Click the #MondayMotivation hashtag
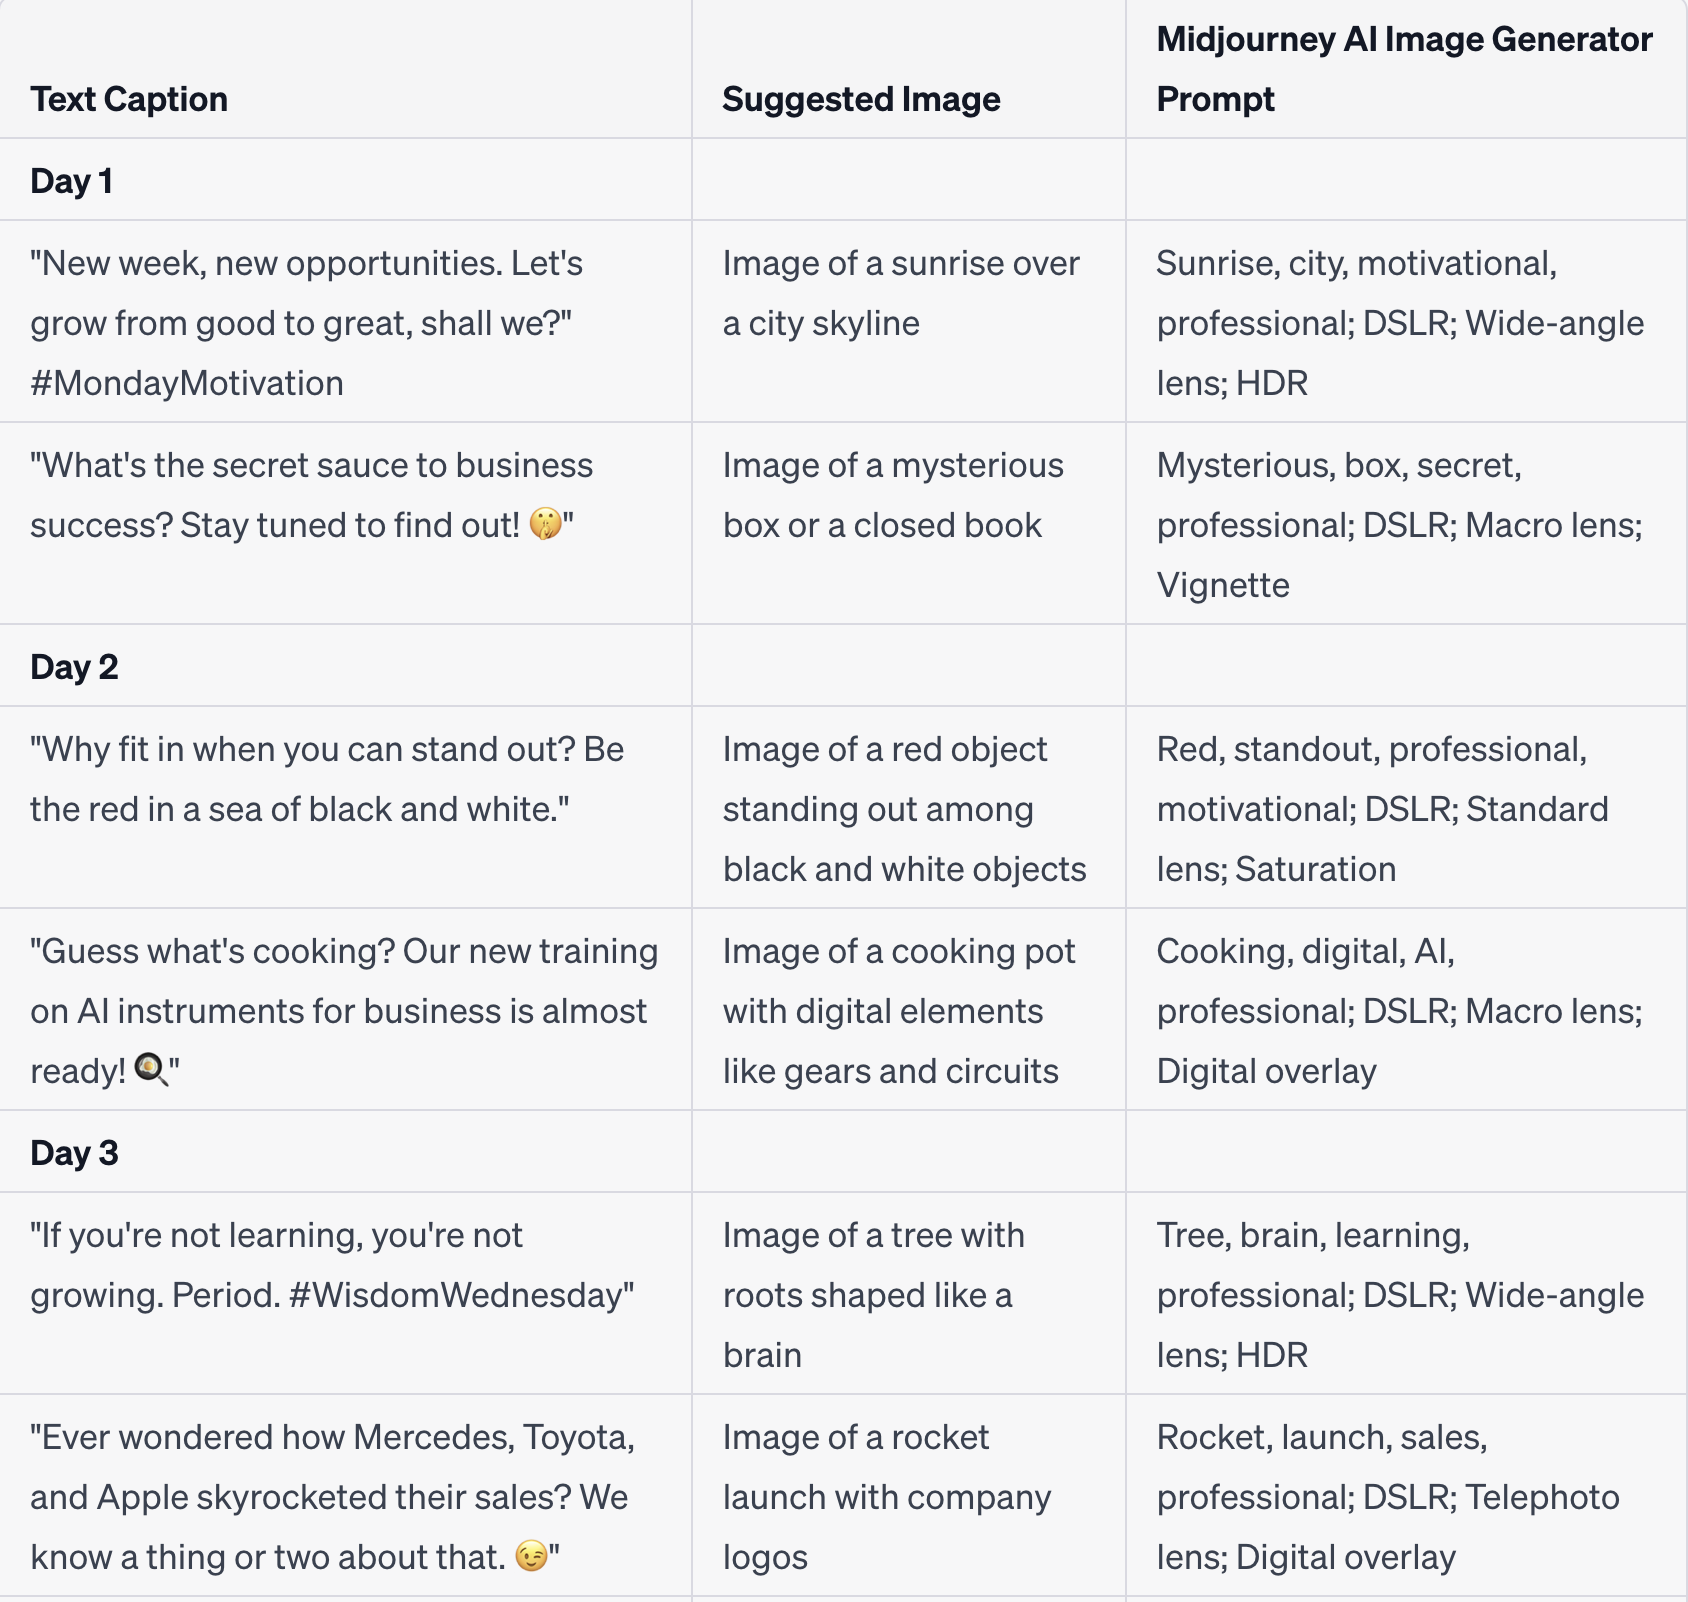The image size is (1688, 1602). click(x=187, y=383)
